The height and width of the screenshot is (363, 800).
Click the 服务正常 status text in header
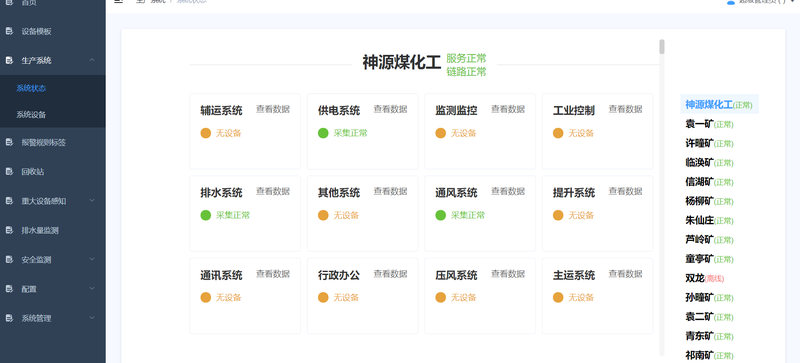(466, 58)
